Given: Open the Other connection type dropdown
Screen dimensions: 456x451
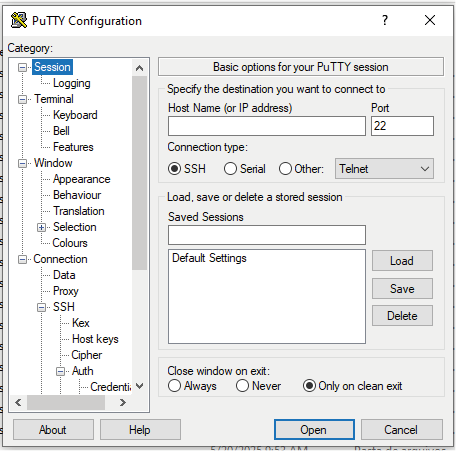Looking at the screenshot, I should point(384,169).
